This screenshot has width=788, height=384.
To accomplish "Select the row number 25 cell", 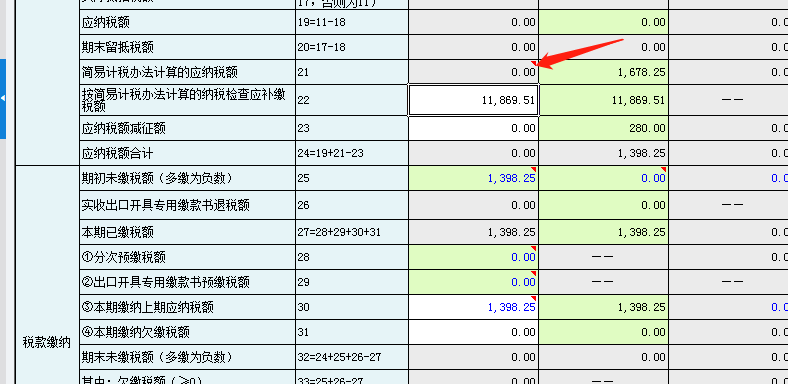I will 352,178.
